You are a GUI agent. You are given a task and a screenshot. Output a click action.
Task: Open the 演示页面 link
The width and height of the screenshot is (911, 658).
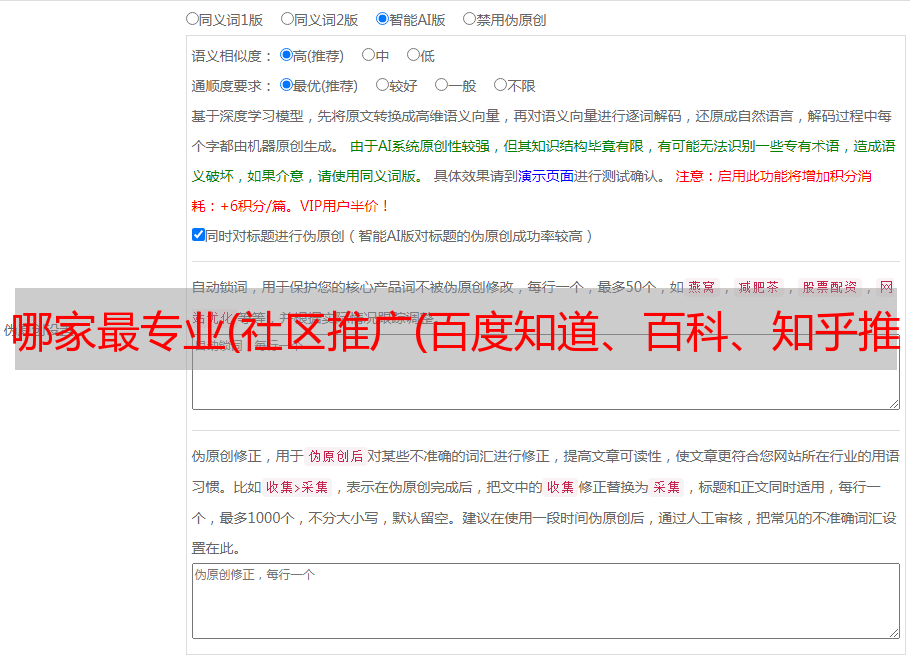click(546, 176)
